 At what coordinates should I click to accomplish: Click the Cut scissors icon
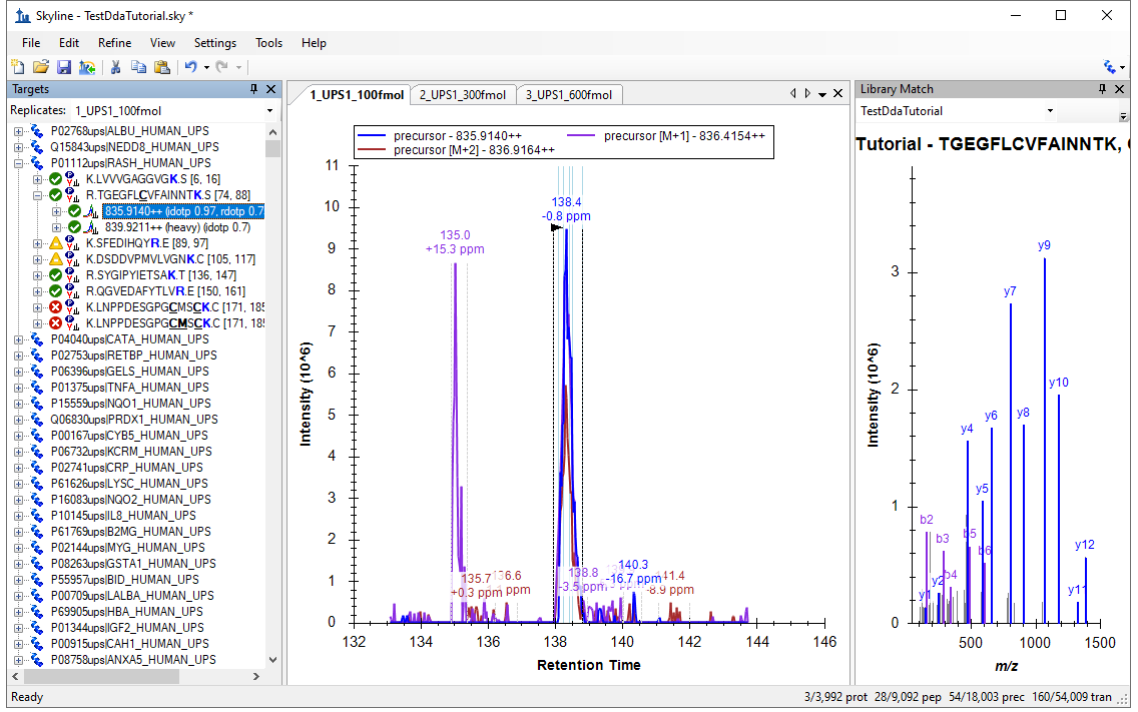(x=116, y=67)
